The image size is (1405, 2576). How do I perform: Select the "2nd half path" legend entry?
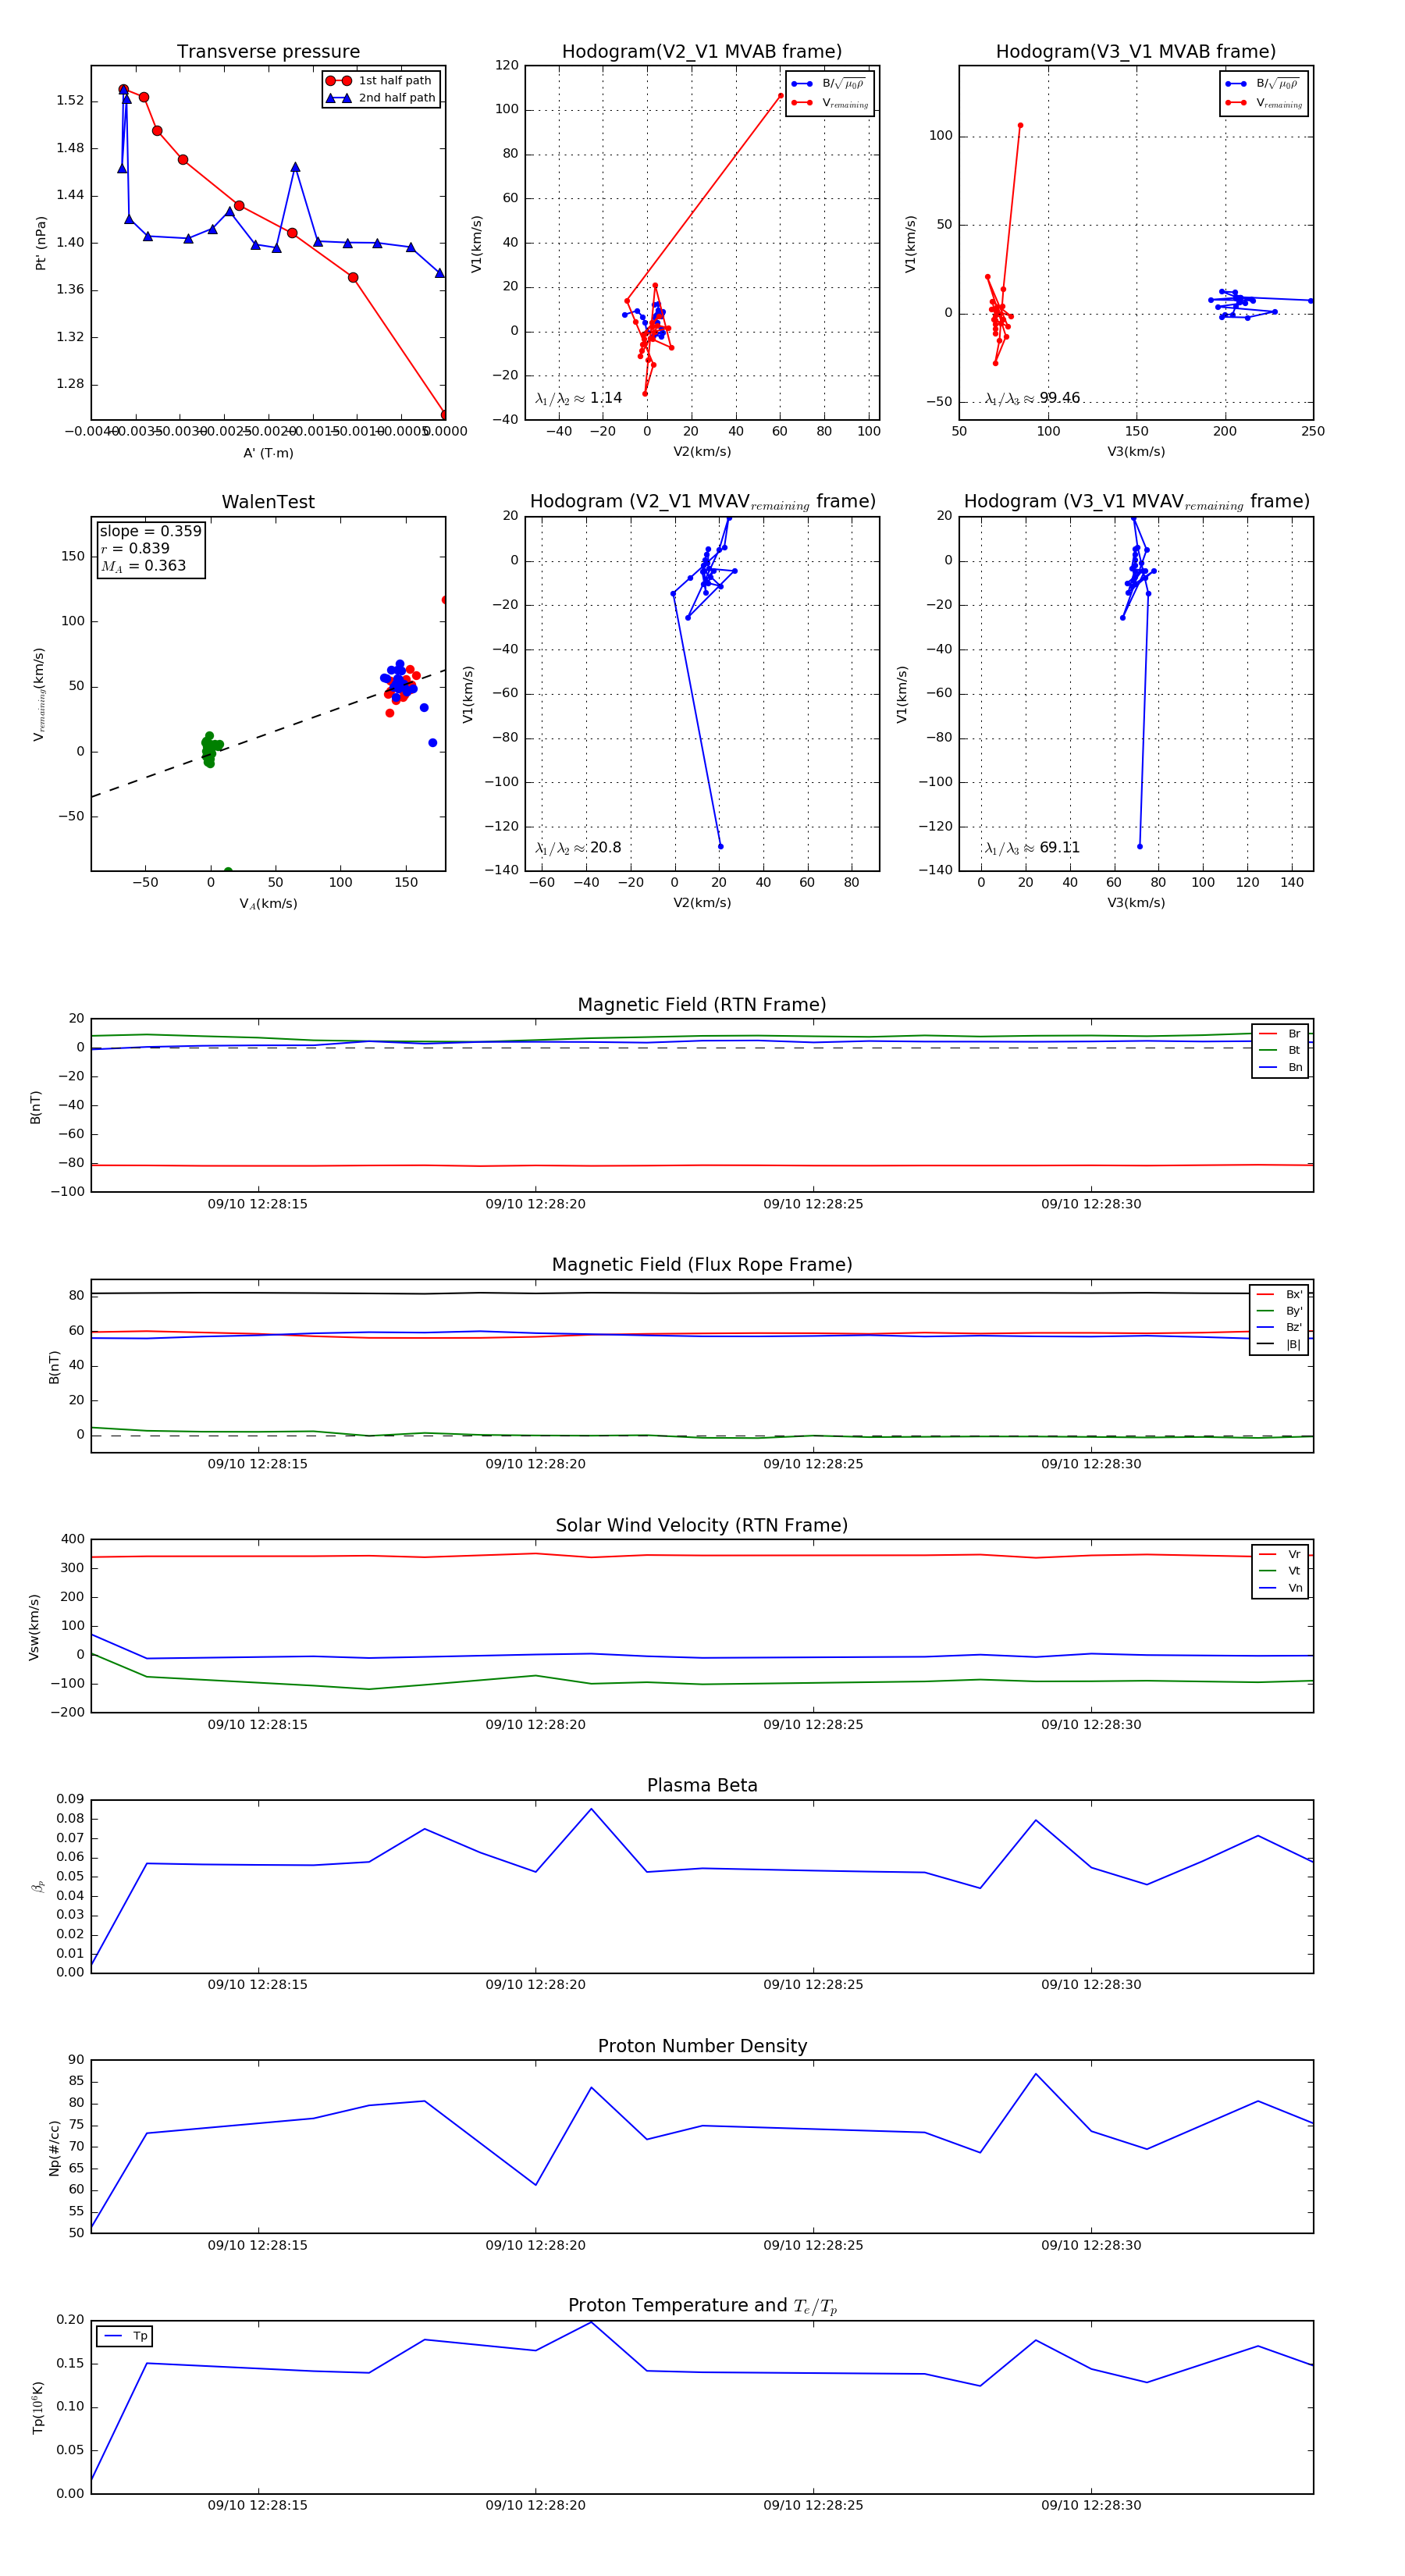(381, 98)
